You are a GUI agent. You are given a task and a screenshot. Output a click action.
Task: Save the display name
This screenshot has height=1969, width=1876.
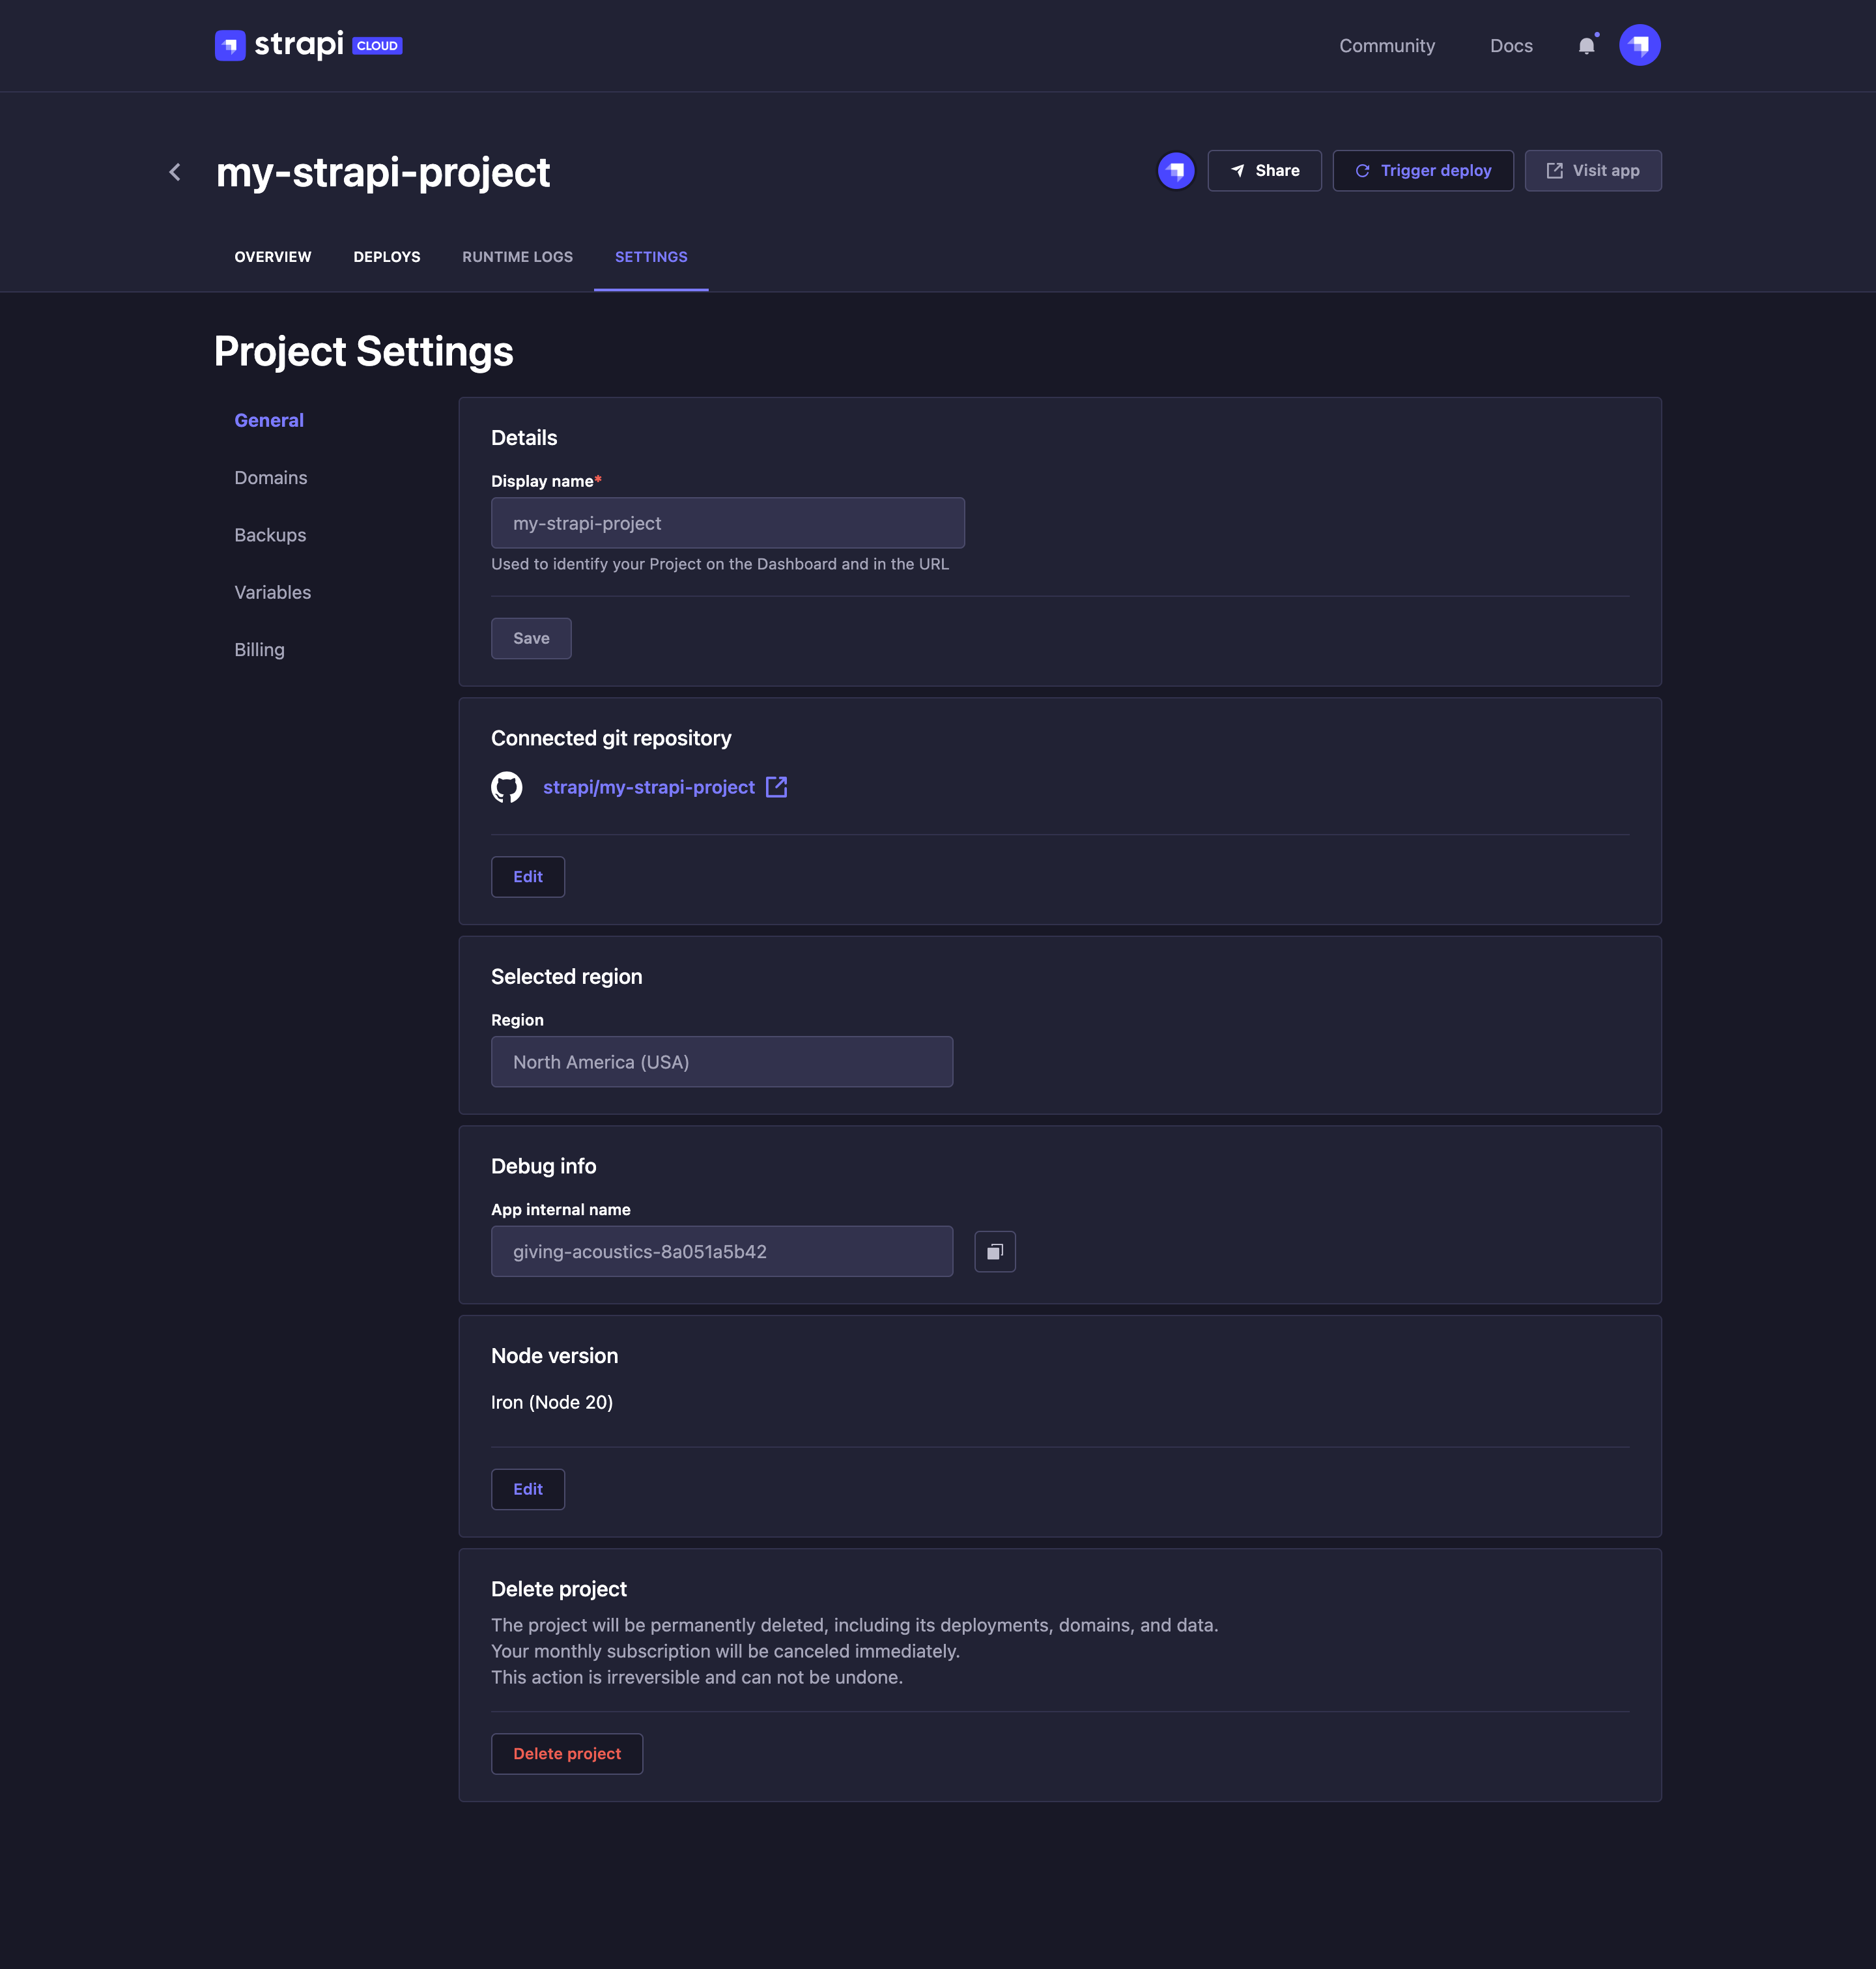tap(531, 638)
